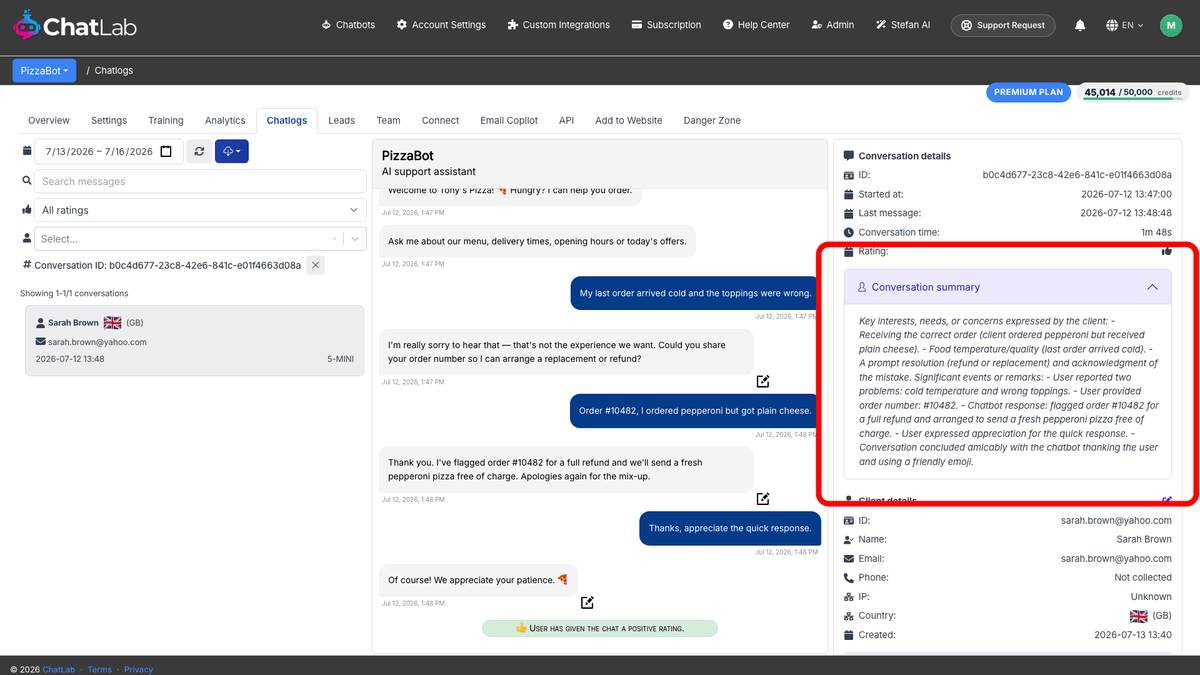1200x675 pixels.
Task: Expand the PizzaBot chatbot selector
Action: [44, 70]
